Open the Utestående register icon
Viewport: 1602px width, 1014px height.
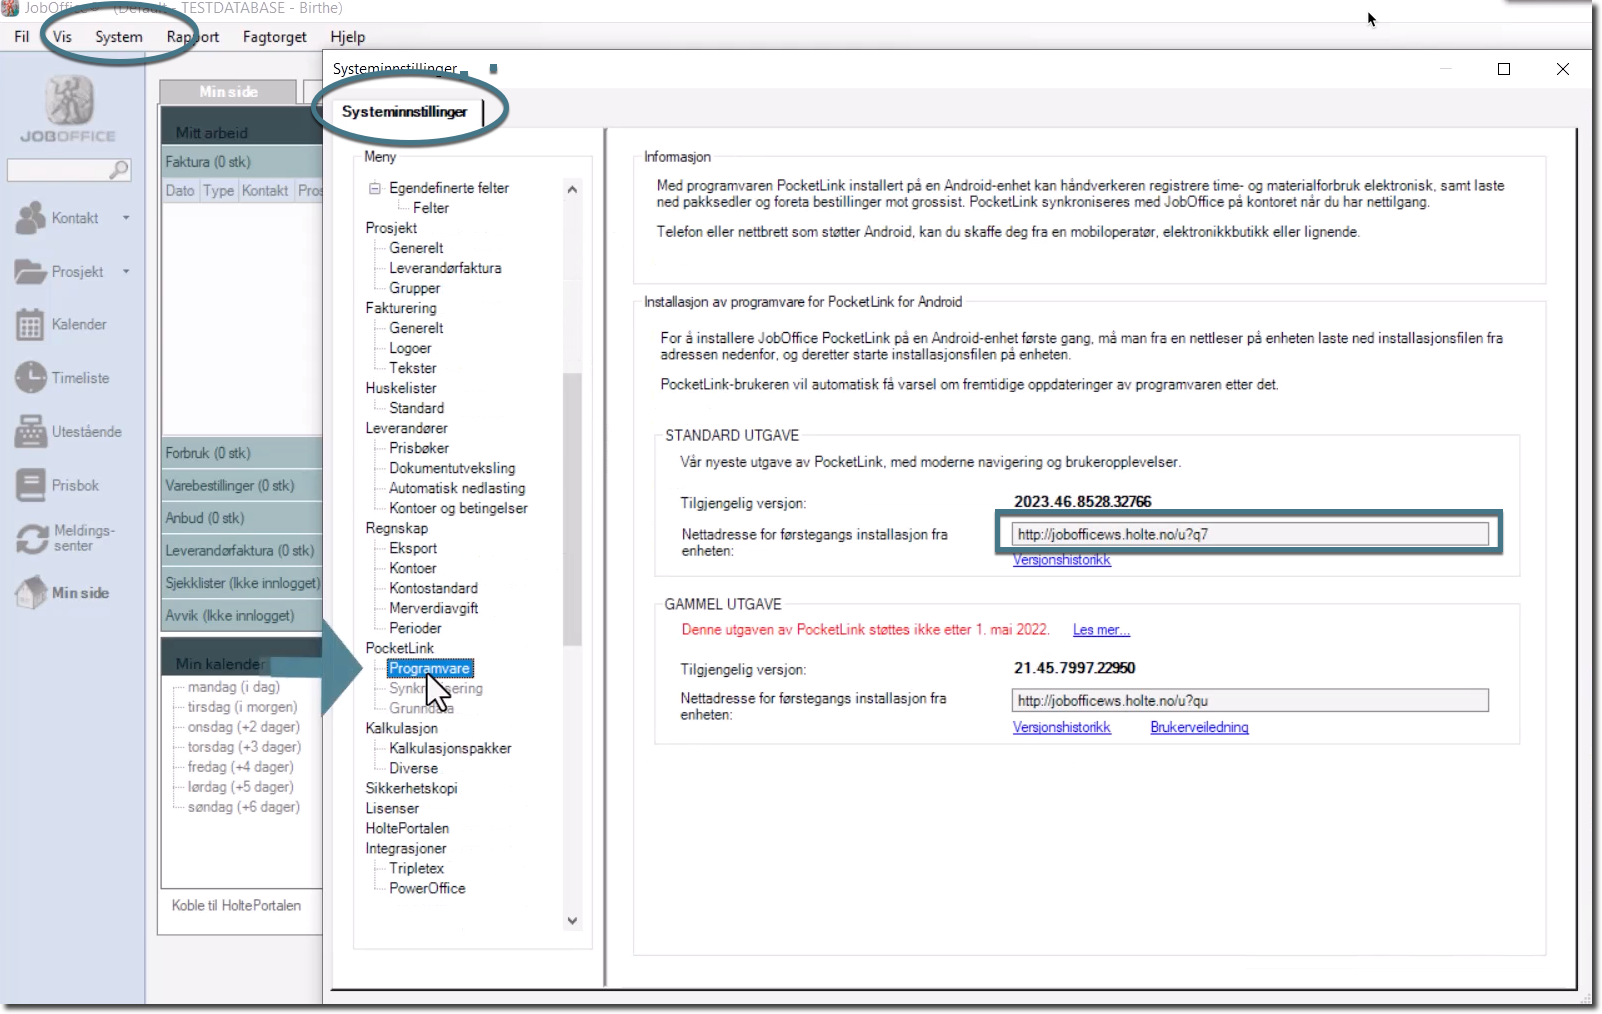(30, 432)
